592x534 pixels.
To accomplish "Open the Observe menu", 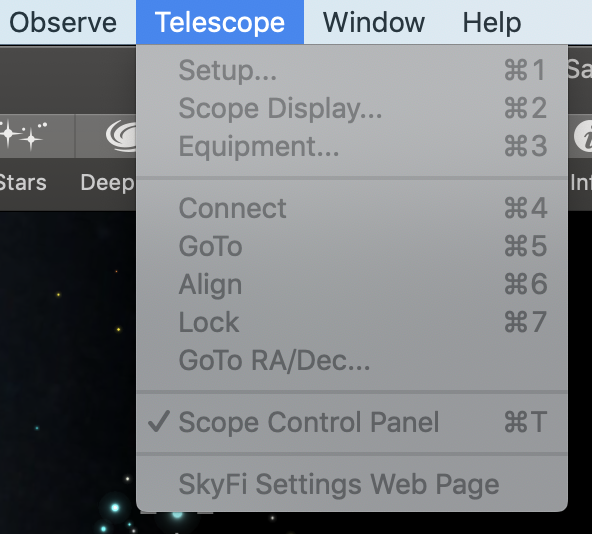I will tap(63, 22).
